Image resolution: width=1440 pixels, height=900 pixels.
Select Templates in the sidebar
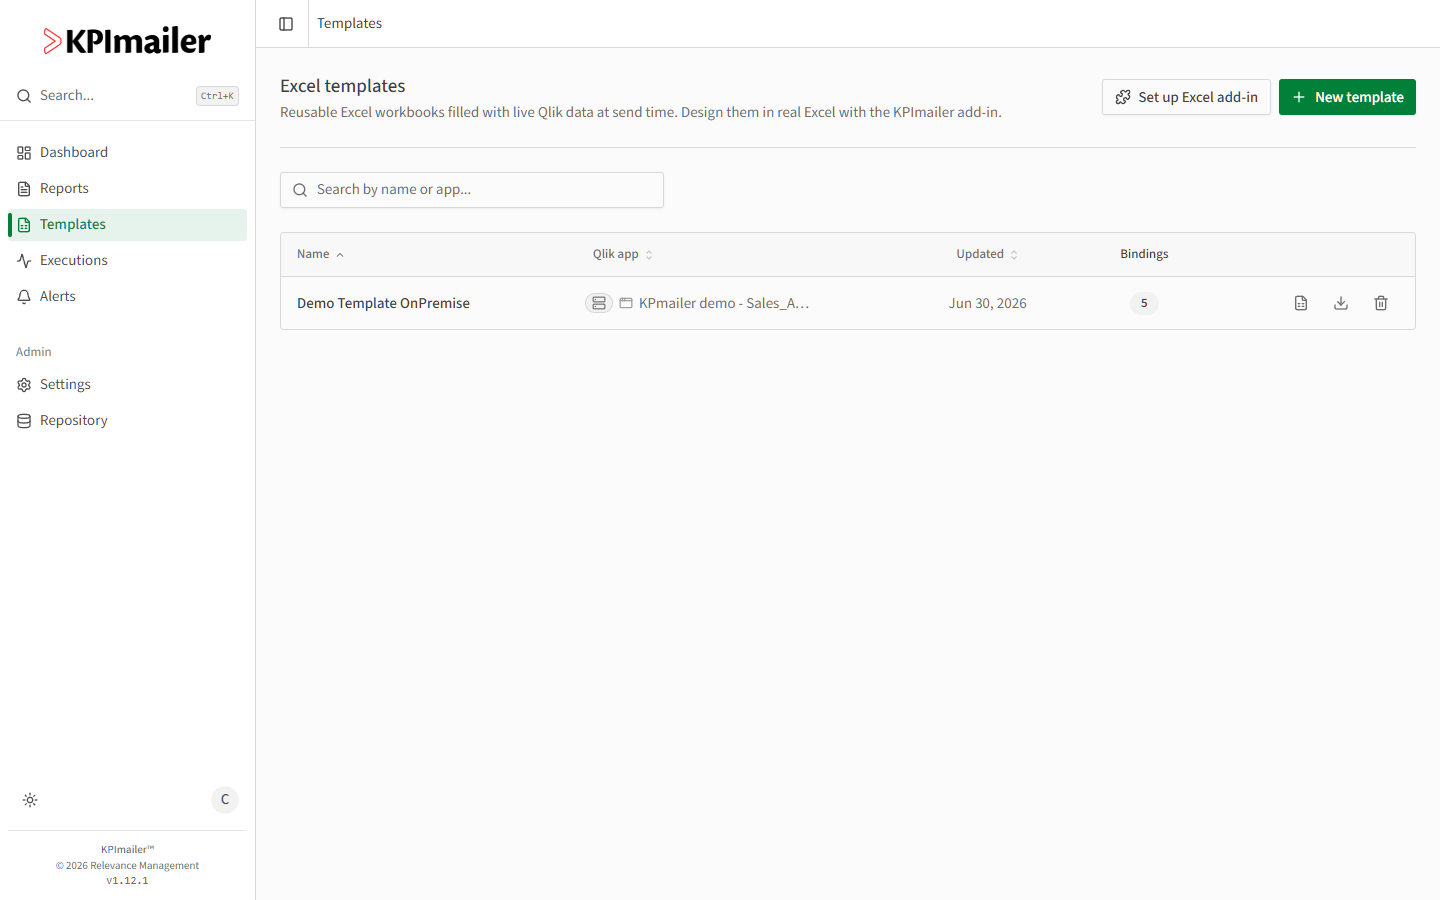click(127, 224)
